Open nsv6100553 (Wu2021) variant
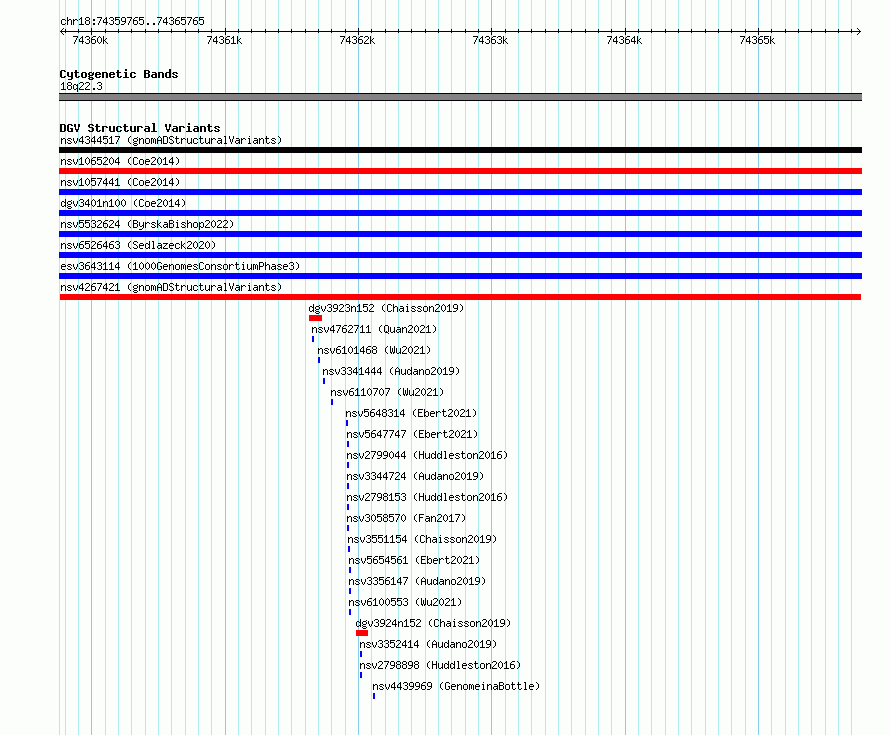 coord(405,602)
